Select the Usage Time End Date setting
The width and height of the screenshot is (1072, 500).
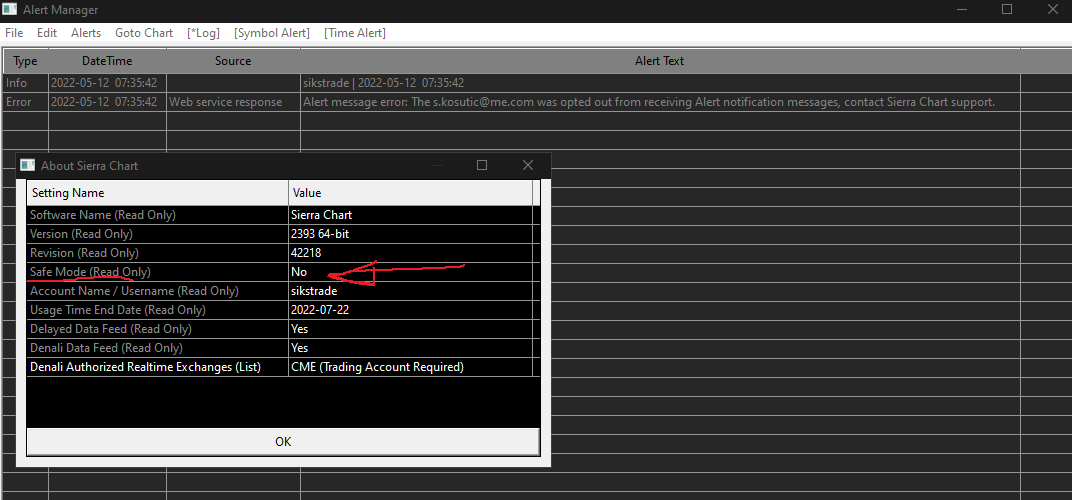157,310
